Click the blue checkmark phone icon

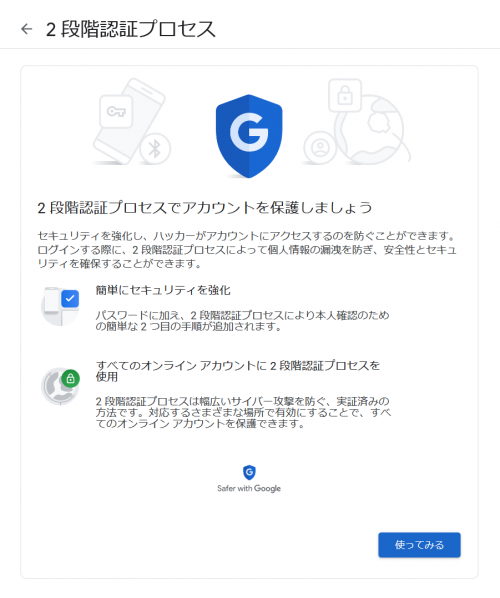(x=60, y=306)
